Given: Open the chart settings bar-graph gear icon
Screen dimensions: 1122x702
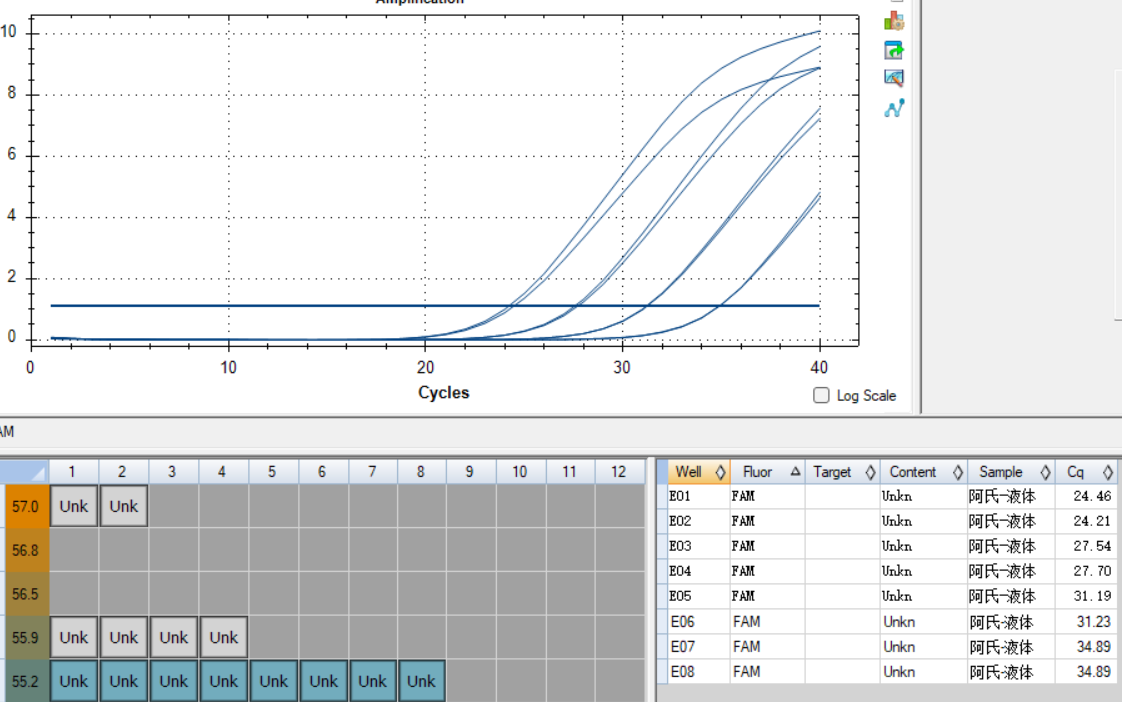Looking at the screenshot, I should tap(894, 21).
